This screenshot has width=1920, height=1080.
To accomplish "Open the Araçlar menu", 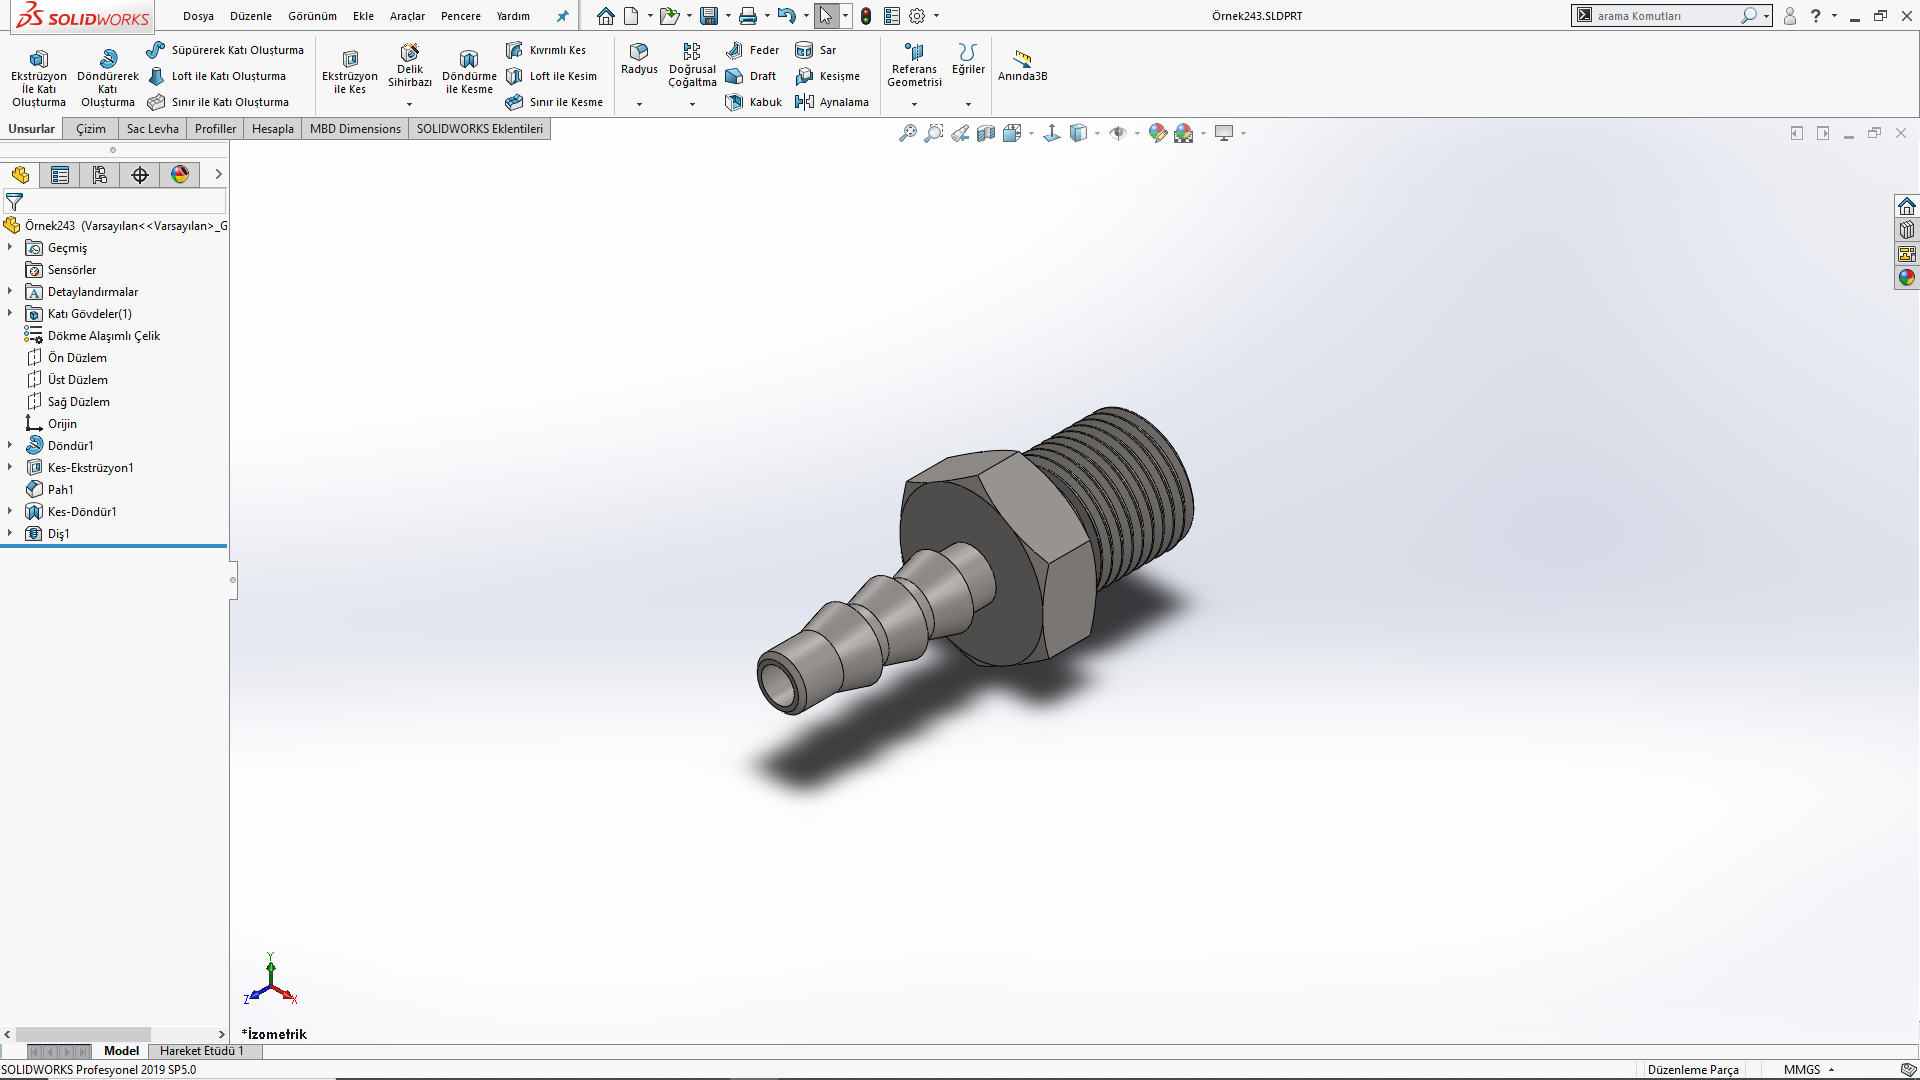I will coord(407,16).
